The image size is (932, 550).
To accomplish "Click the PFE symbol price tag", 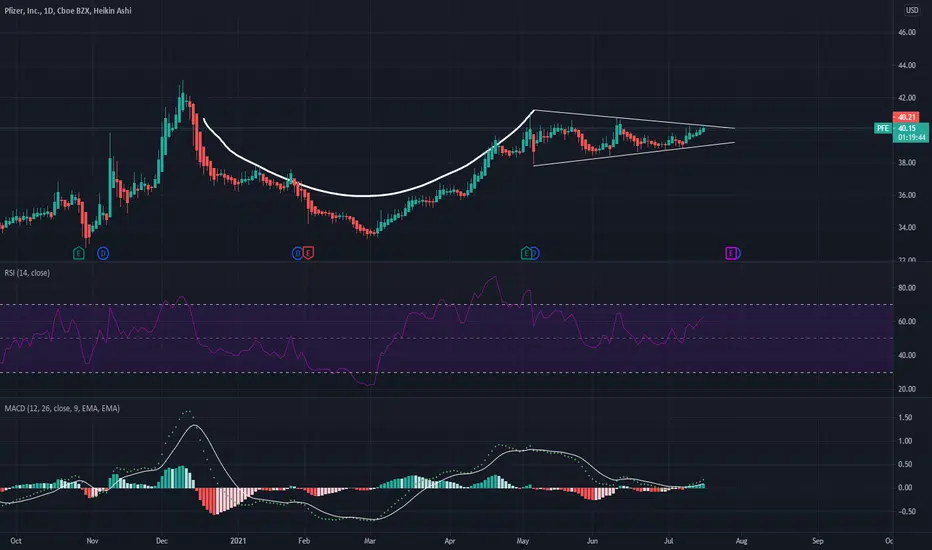I will coord(883,128).
